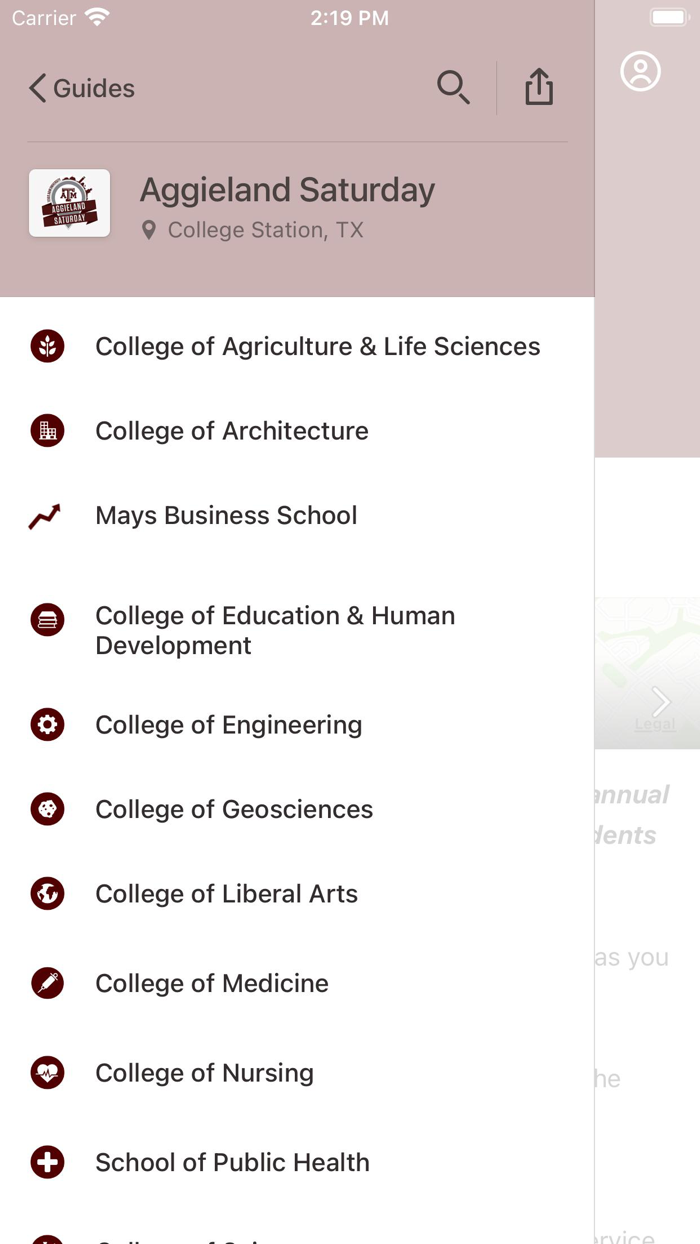Click the share icon at the top

[539, 88]
